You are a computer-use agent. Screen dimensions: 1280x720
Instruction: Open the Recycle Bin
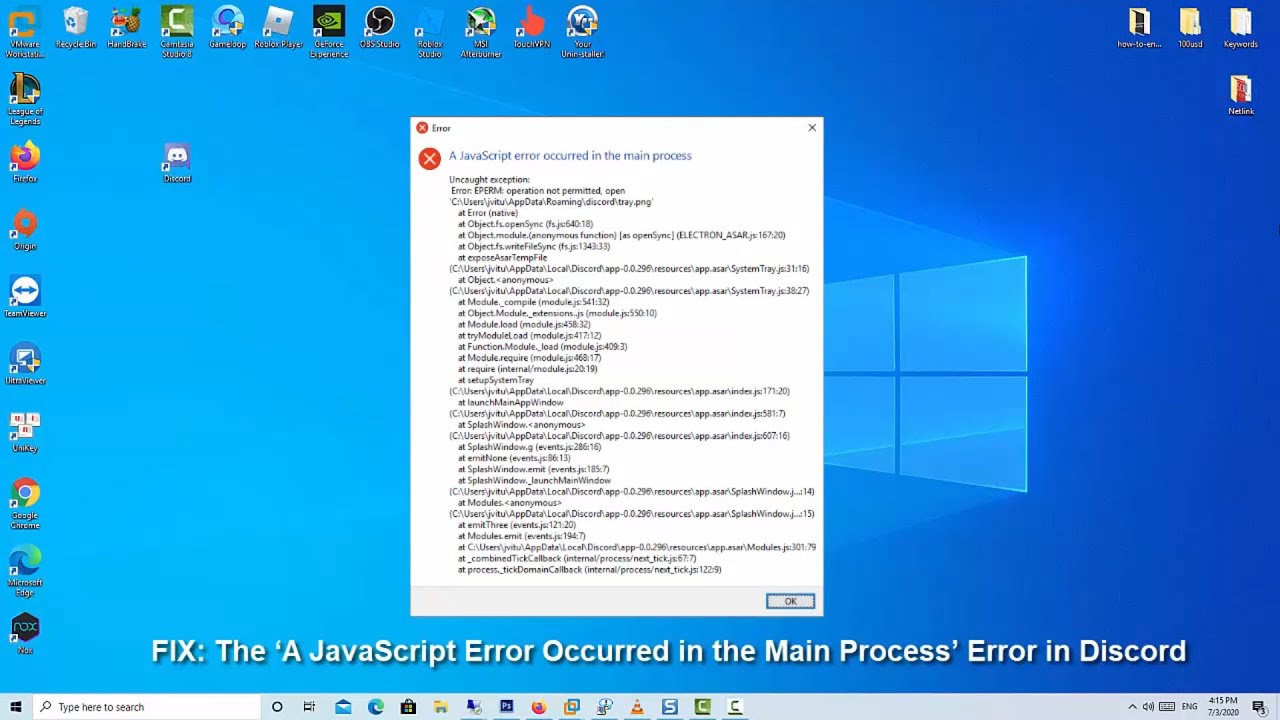tap(76, 28)
